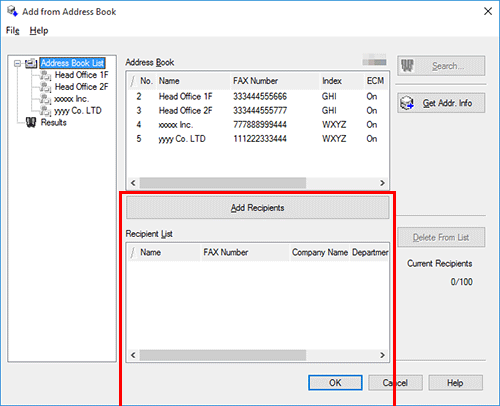Click the xxxxx Inc. group icon
Screen dimensions: 500x406
point(45,99)
